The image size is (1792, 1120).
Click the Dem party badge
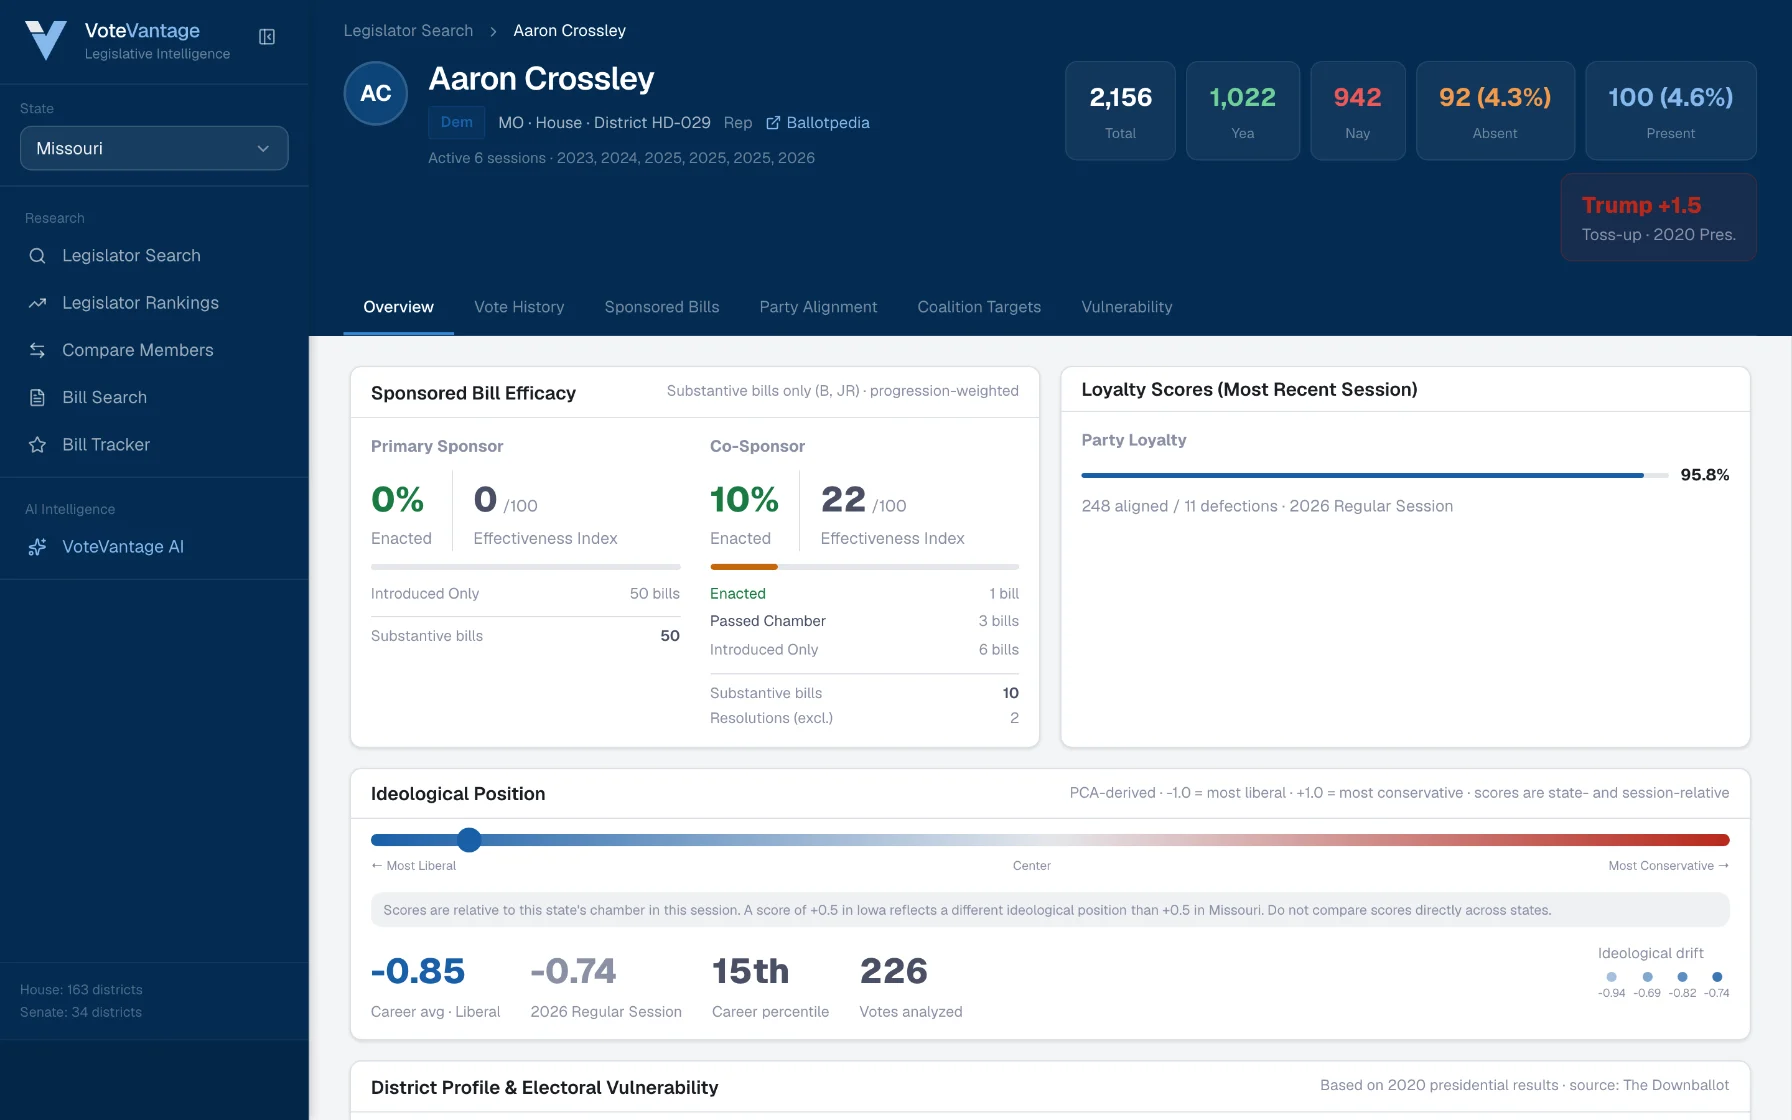pos(457,122)
